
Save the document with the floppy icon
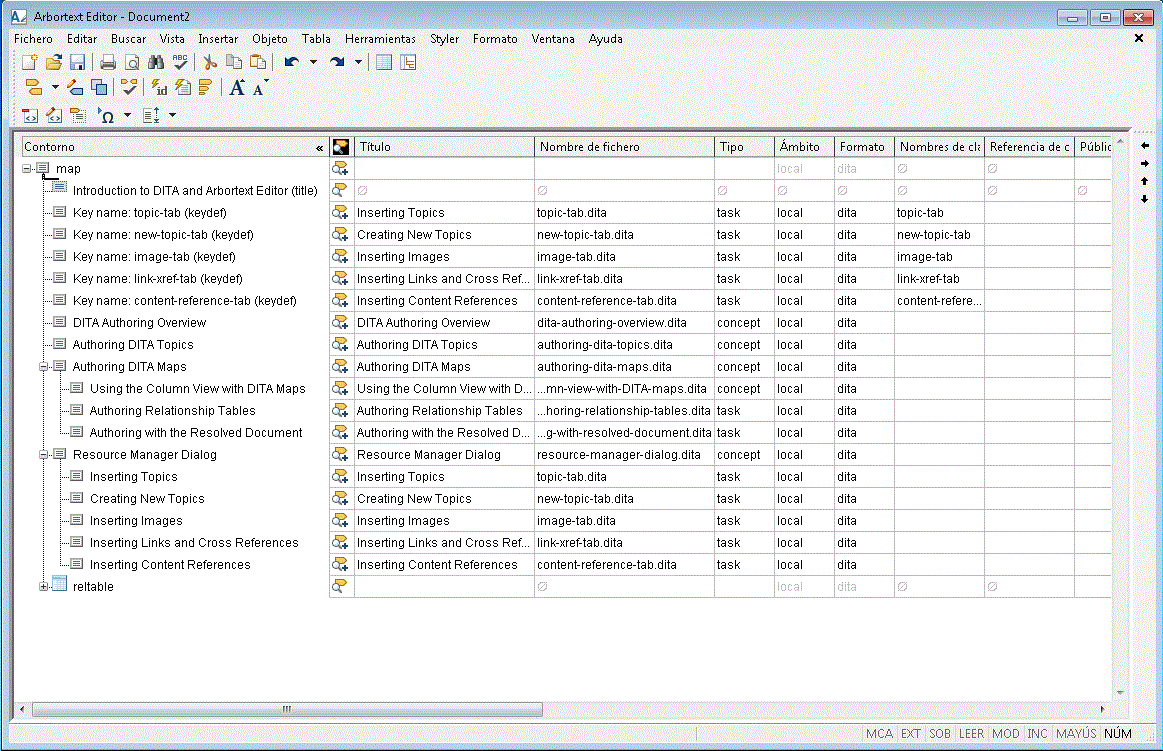pos(77,62)
